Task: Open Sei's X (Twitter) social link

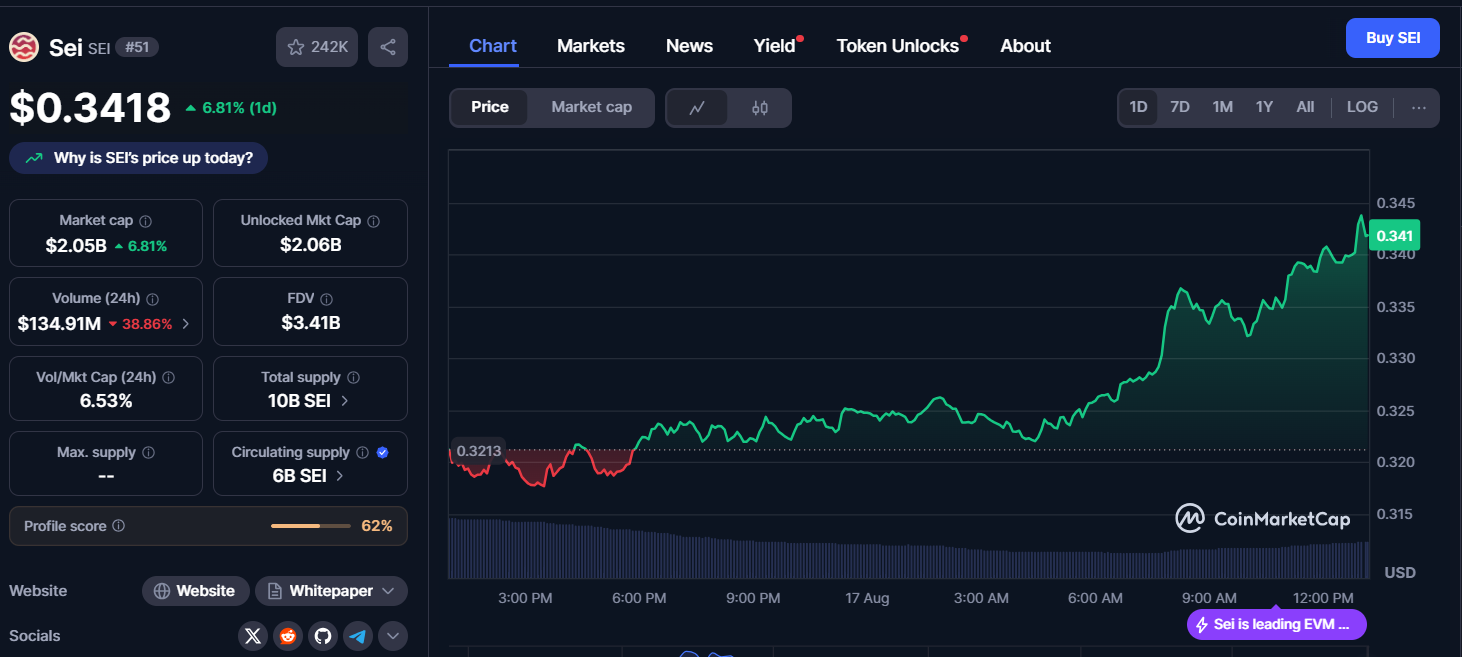Action: [253, 636]
